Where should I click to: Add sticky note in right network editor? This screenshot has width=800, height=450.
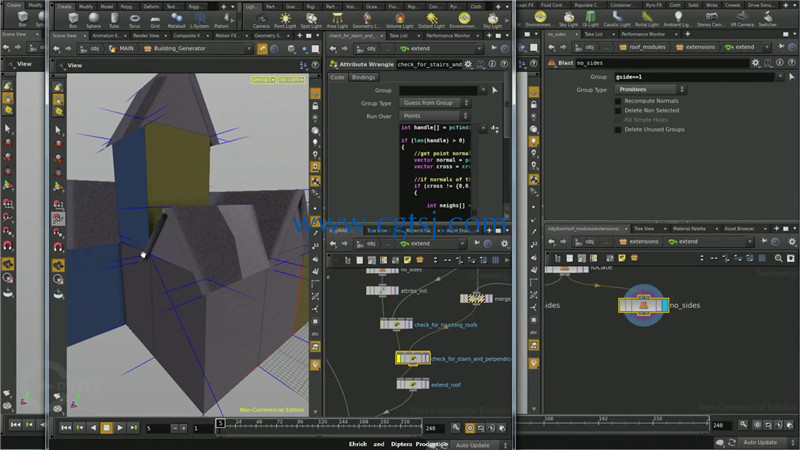click(622, 258)
